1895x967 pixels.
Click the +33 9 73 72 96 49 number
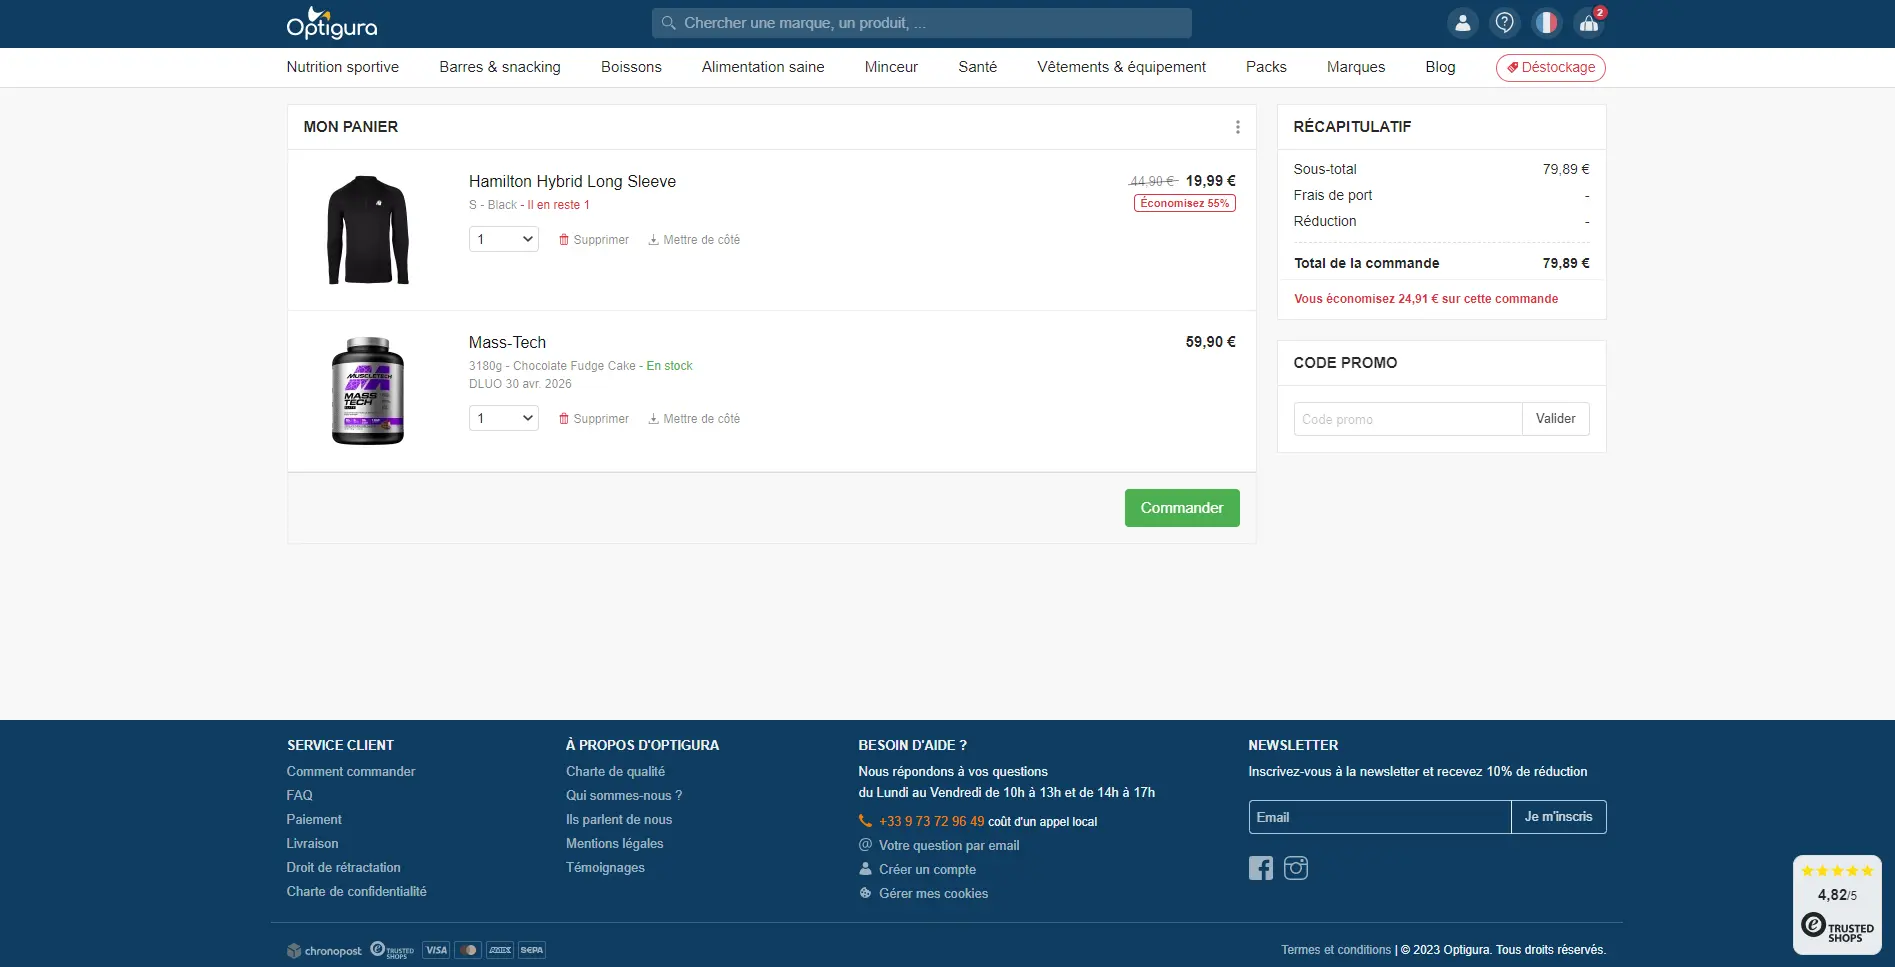coord(932,821)
